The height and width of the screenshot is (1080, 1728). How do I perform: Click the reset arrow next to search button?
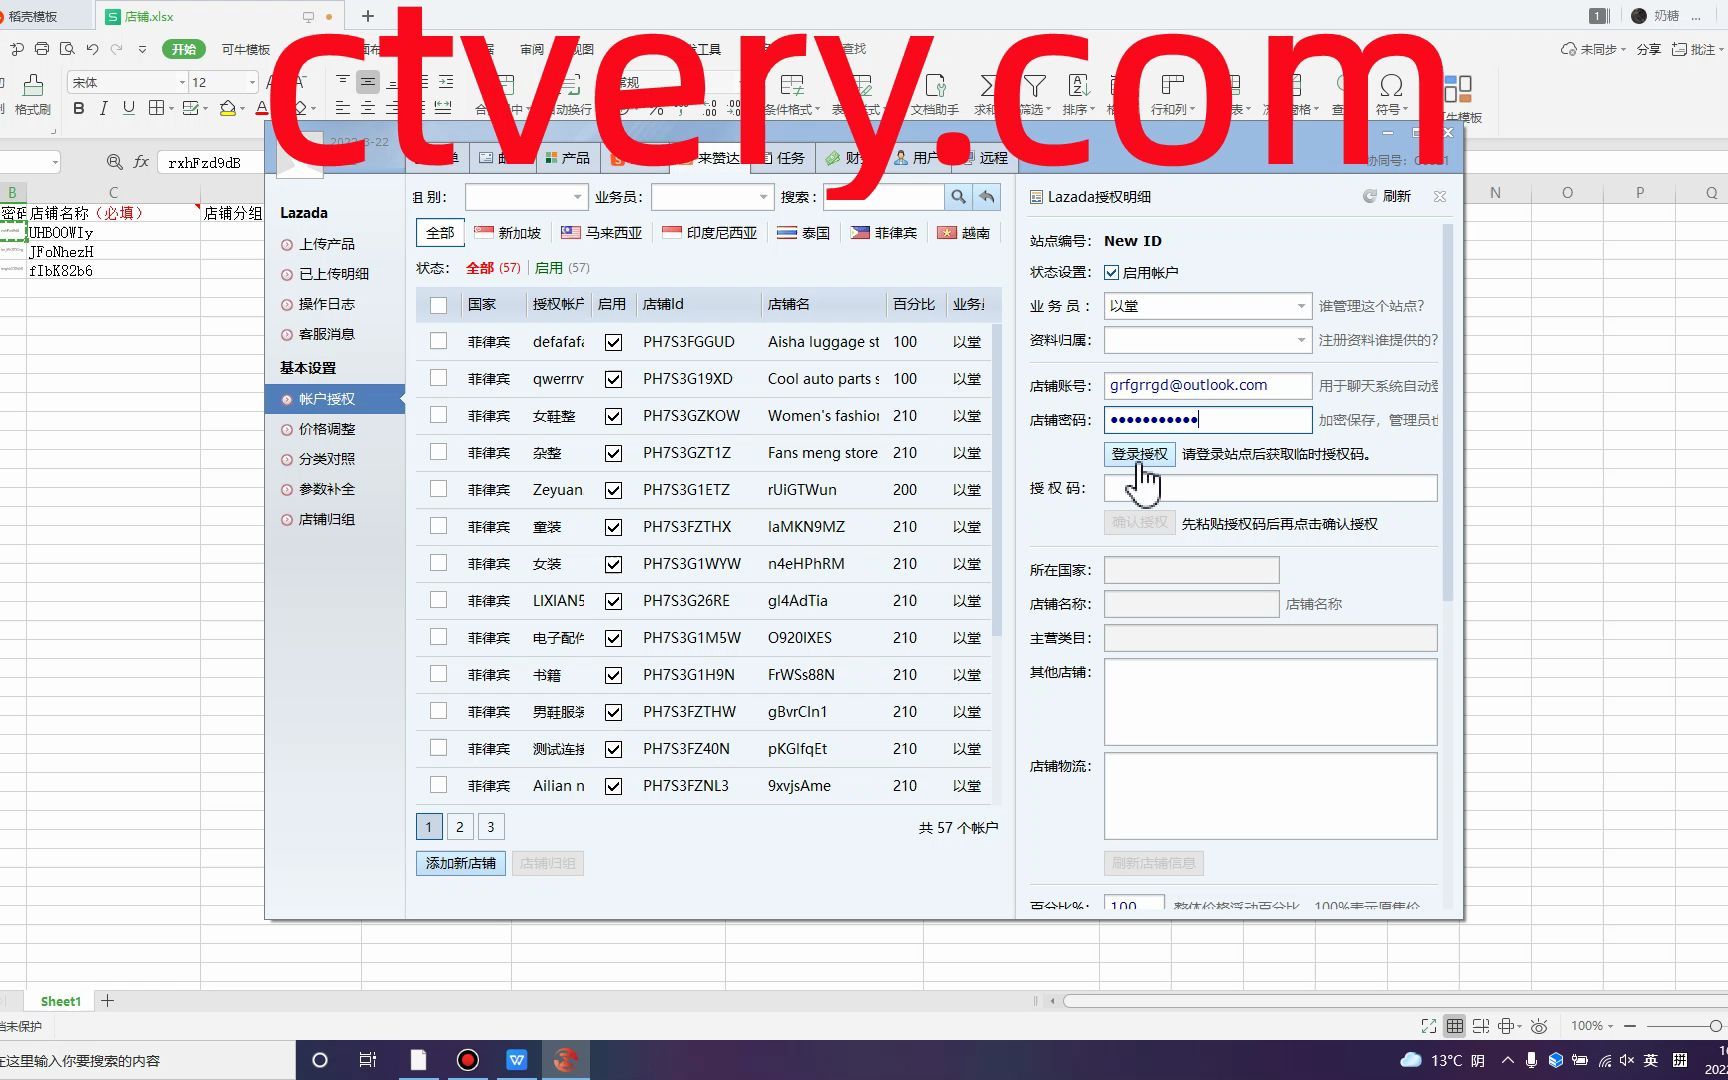pos(987,197)
